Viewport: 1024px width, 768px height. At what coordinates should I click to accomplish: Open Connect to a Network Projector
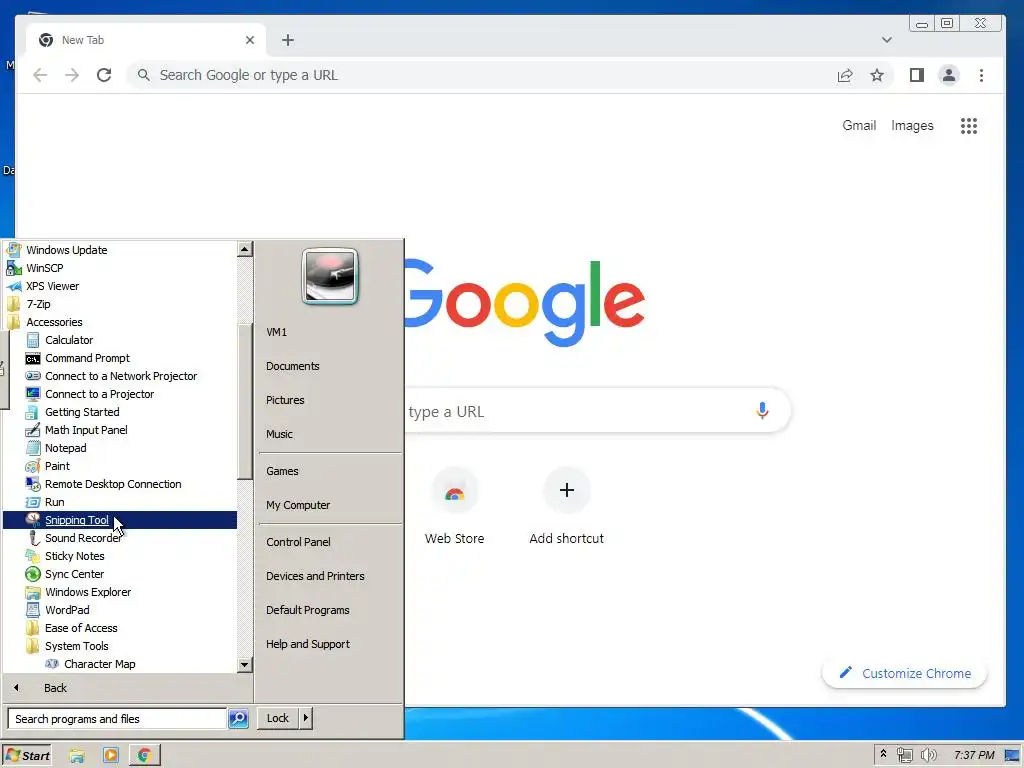(120, 376)
